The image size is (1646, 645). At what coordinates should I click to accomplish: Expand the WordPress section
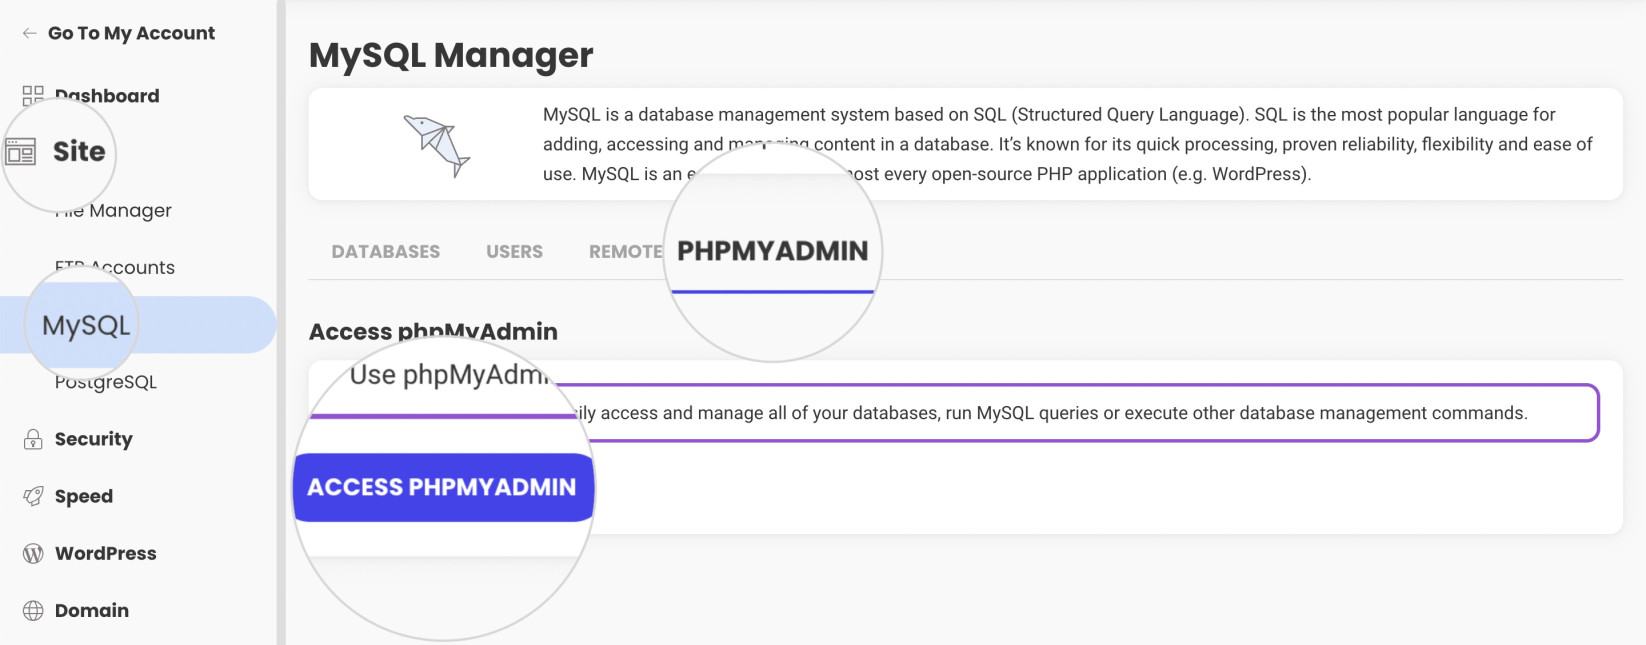pyautogui.click(x=106, y=553)
